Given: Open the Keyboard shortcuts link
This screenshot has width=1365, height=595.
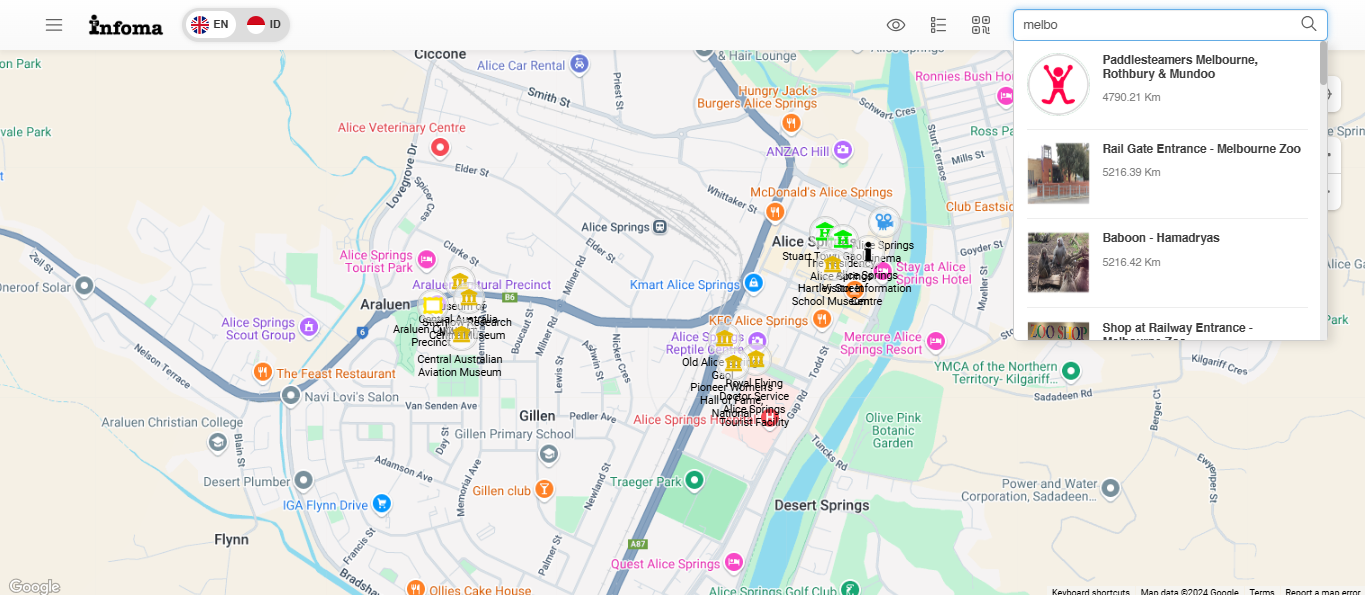Looking at the screenshot, I should [x=1091, y=591].
